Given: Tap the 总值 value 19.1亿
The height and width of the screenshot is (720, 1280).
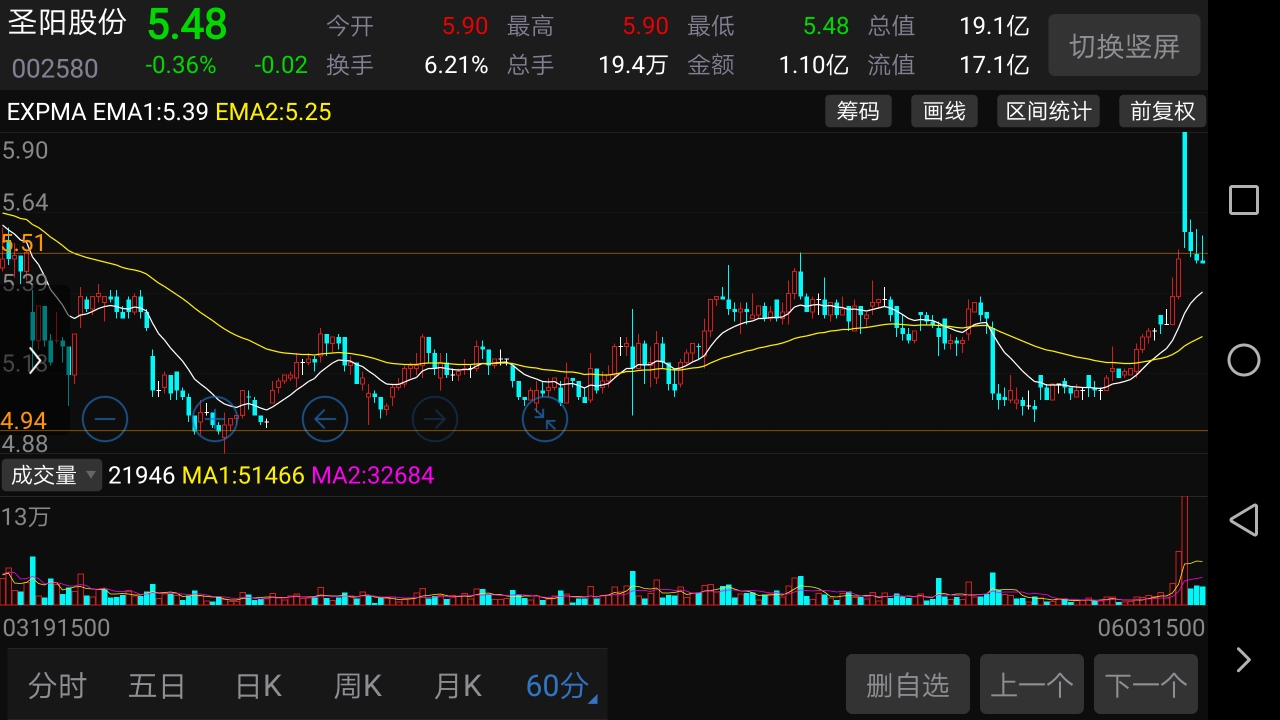Looking at the screenshot, I should coord(994,26).
